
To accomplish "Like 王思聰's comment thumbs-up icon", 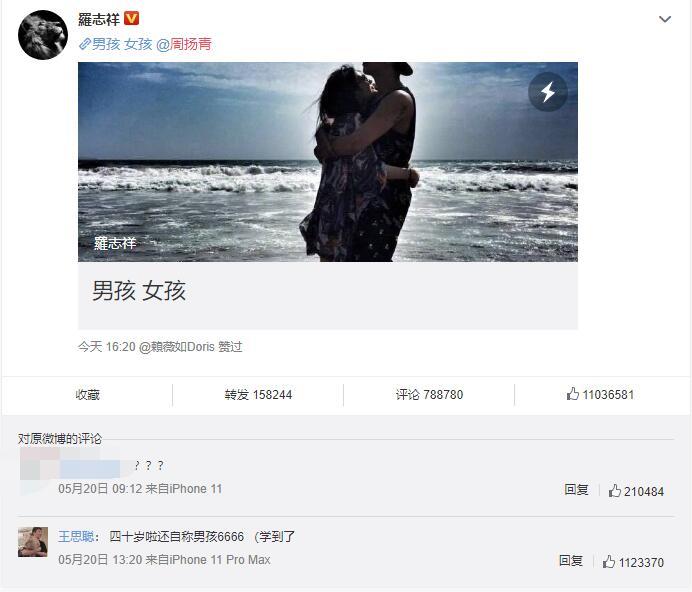I will click(609, 562).
